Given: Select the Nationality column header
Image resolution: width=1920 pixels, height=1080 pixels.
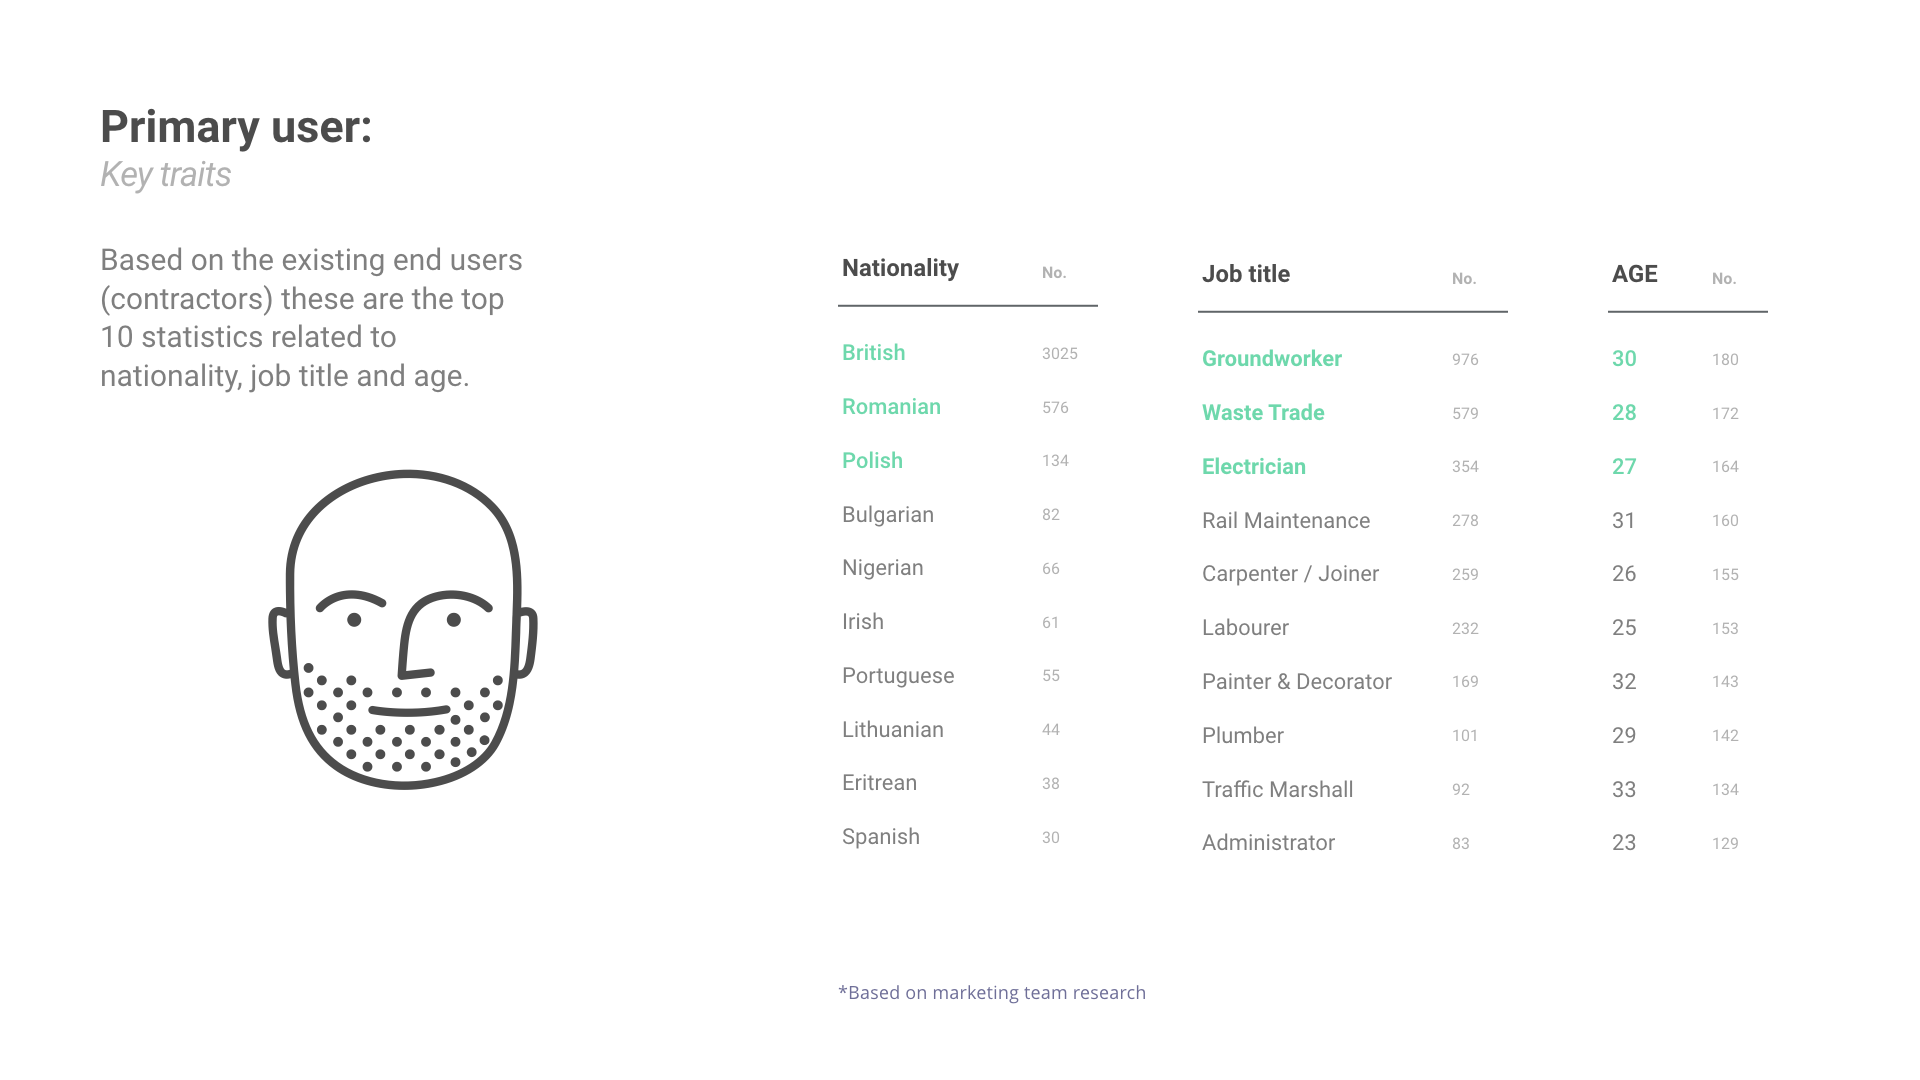Looking at the screenshot, I should (900, 268).
